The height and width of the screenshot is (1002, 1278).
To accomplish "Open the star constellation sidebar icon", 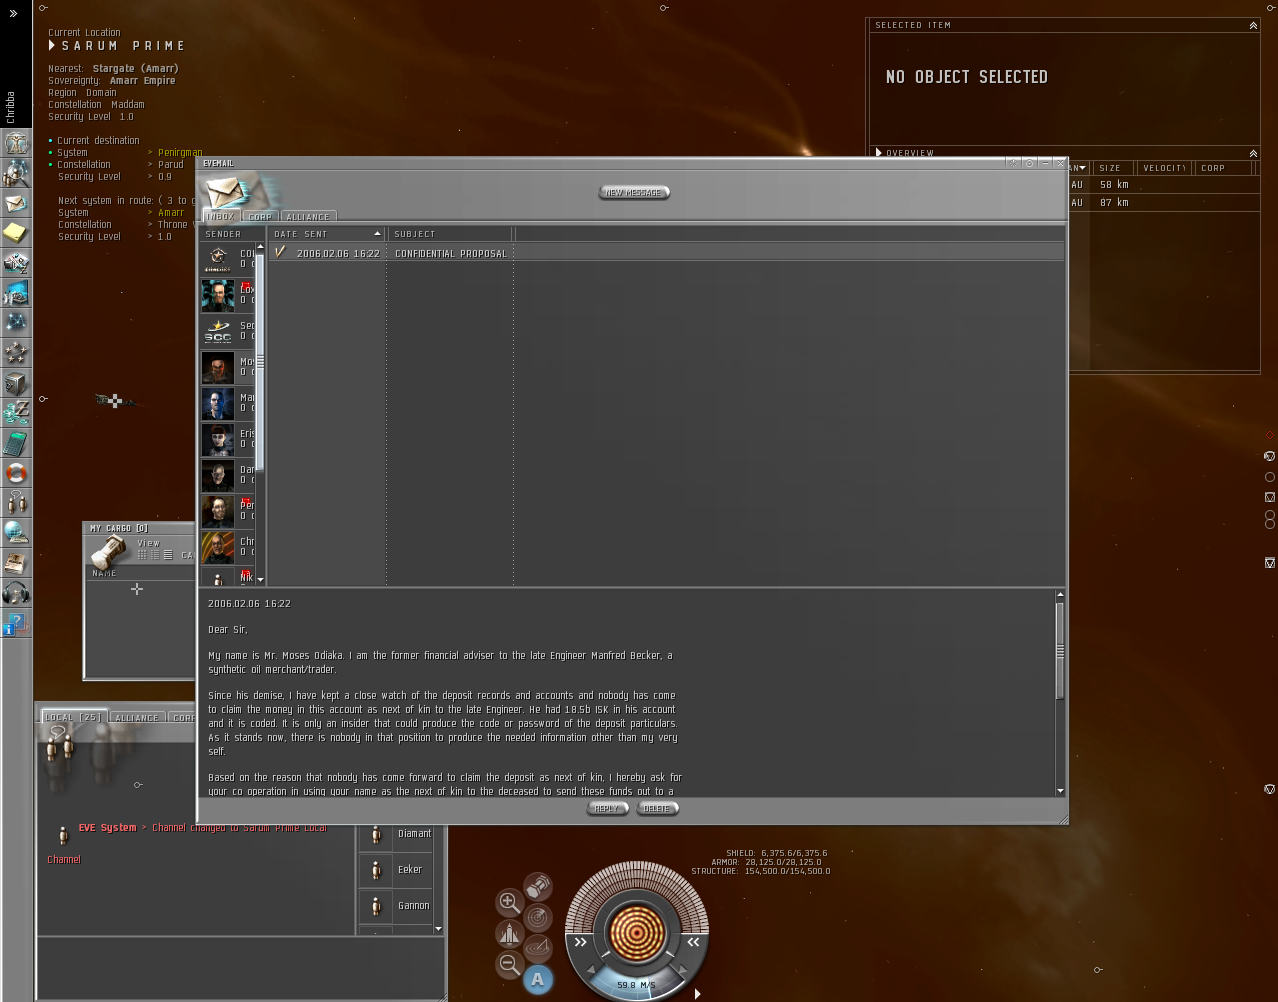I will (x=16, y=322).
